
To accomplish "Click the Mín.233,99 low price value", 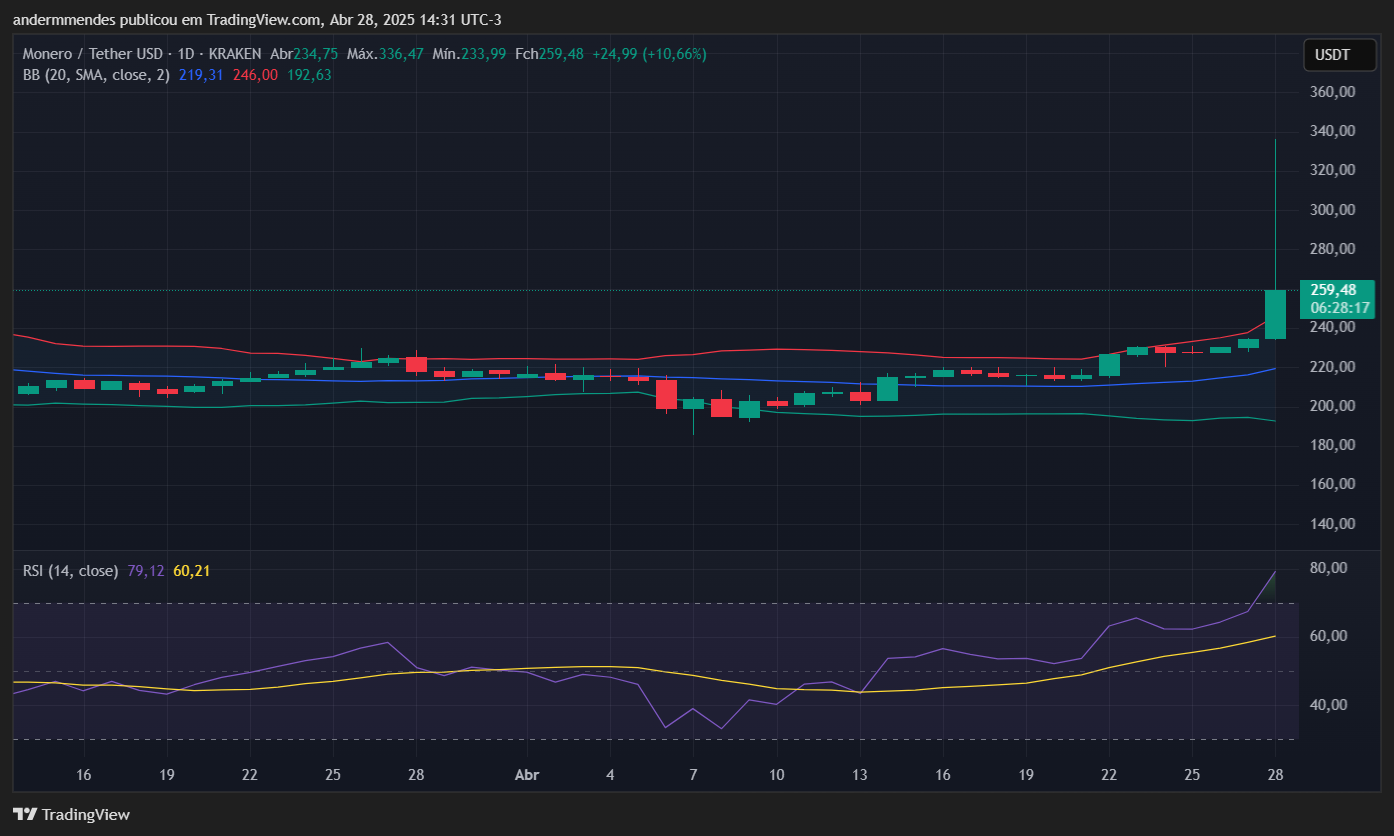I will [x=469, y=54].
